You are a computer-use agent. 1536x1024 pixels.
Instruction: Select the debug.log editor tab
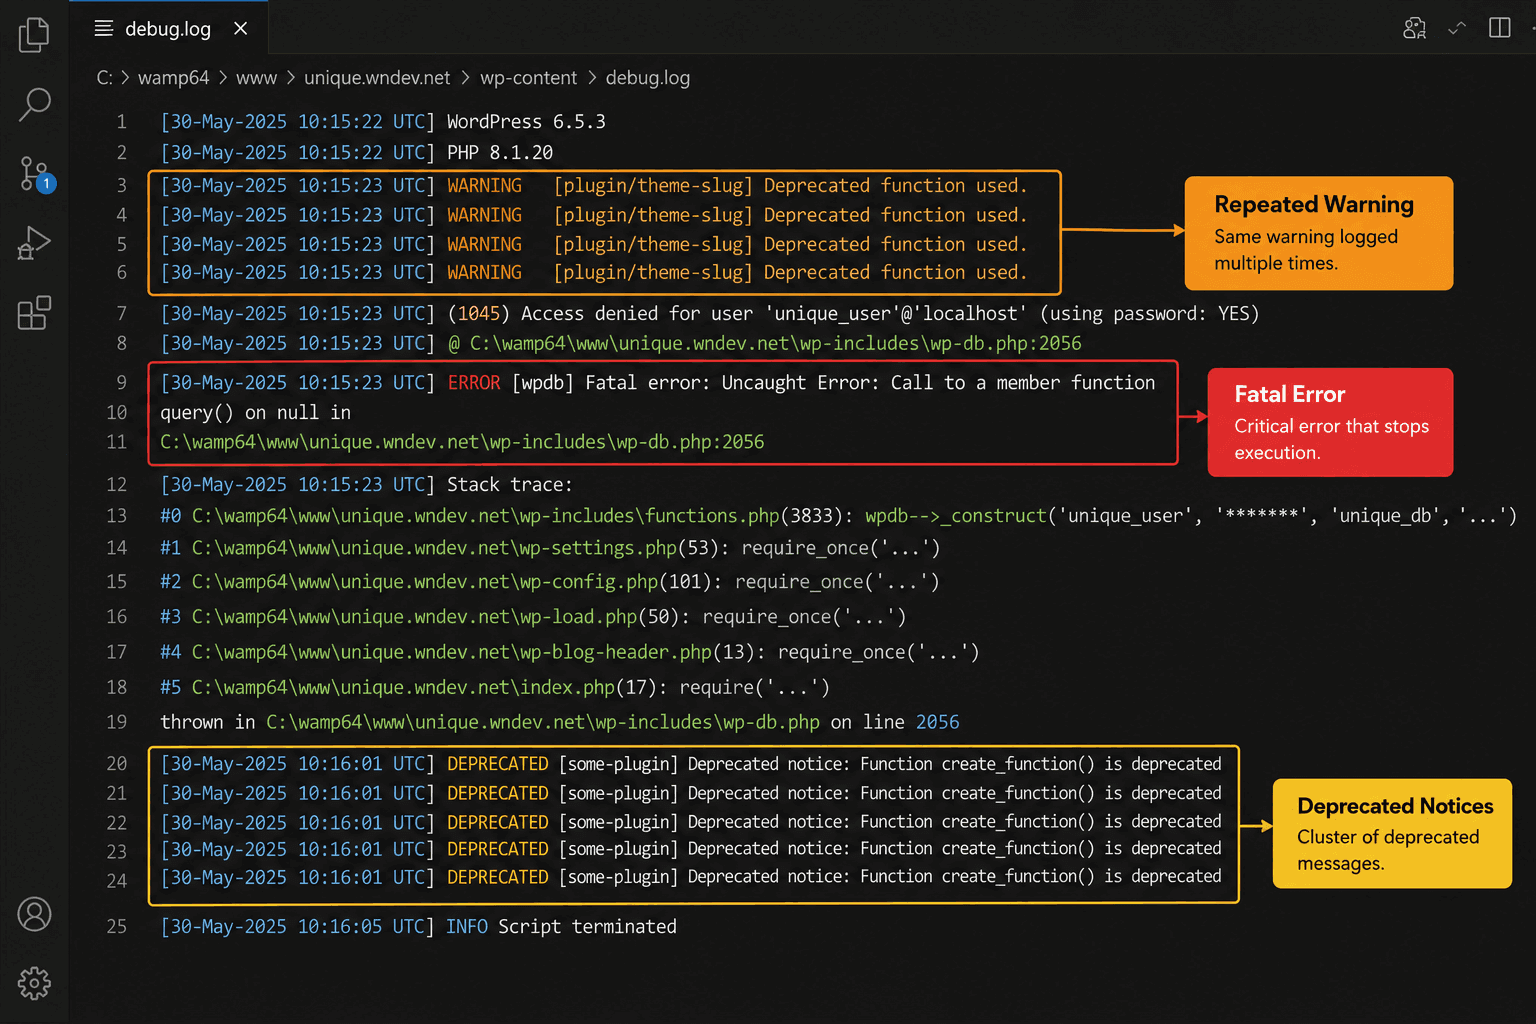168,28
